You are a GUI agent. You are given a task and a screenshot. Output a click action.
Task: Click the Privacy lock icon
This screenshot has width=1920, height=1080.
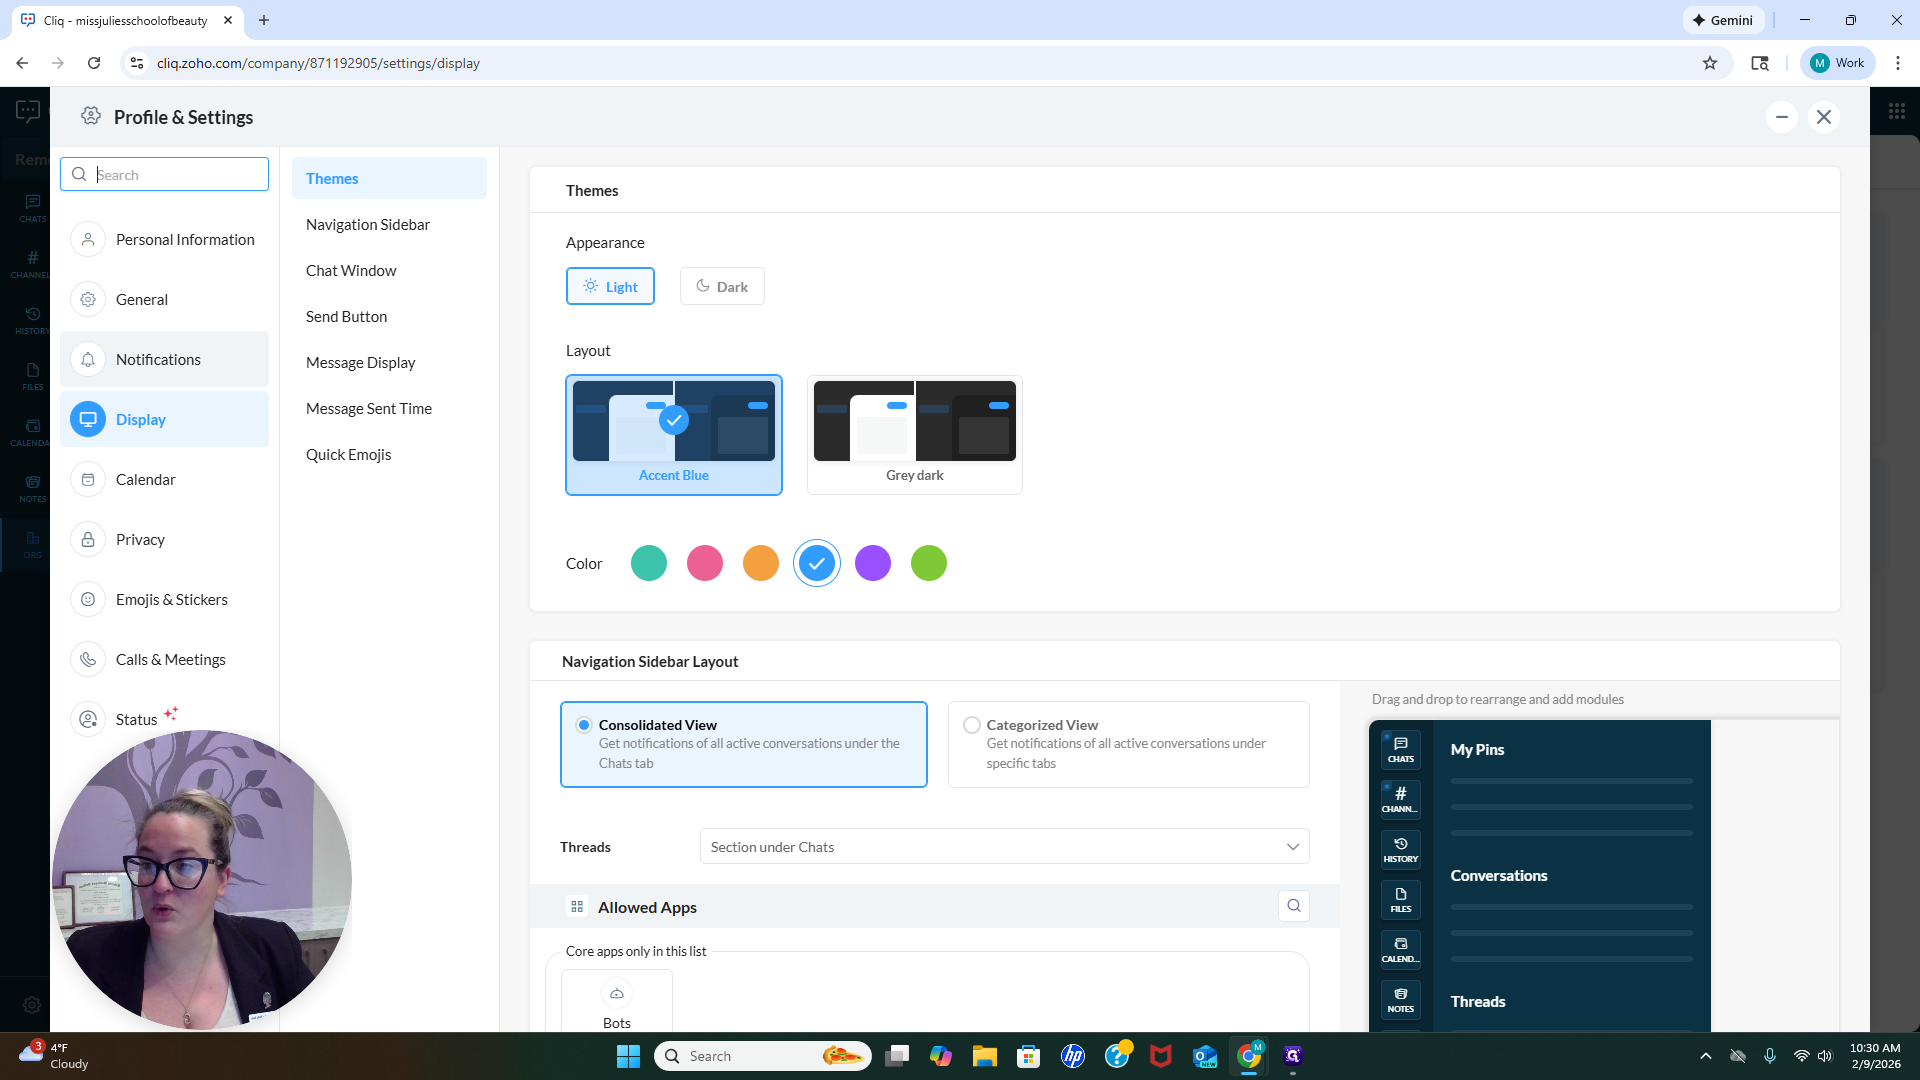[88, 540]
